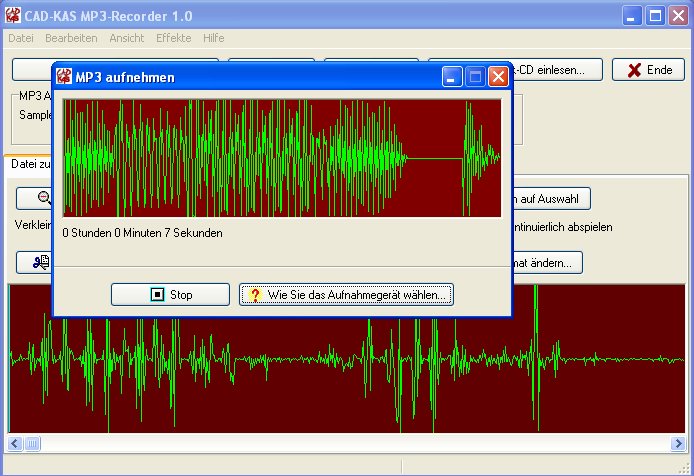Open the Datei menu
Screen dimensions: 694x476
(21, 38)
